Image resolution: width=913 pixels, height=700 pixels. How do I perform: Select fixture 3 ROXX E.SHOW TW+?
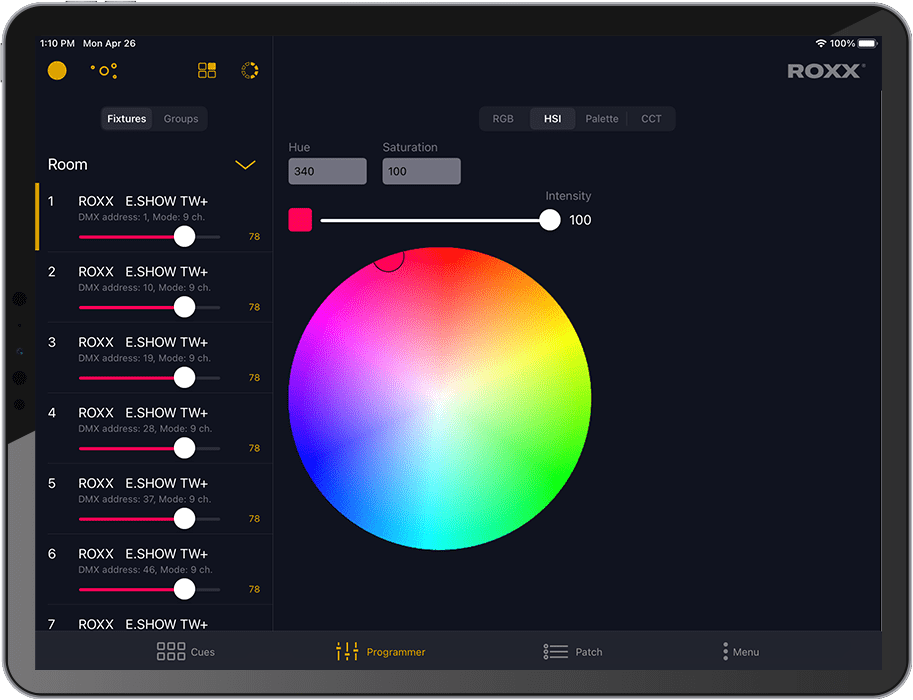[154, 358]
